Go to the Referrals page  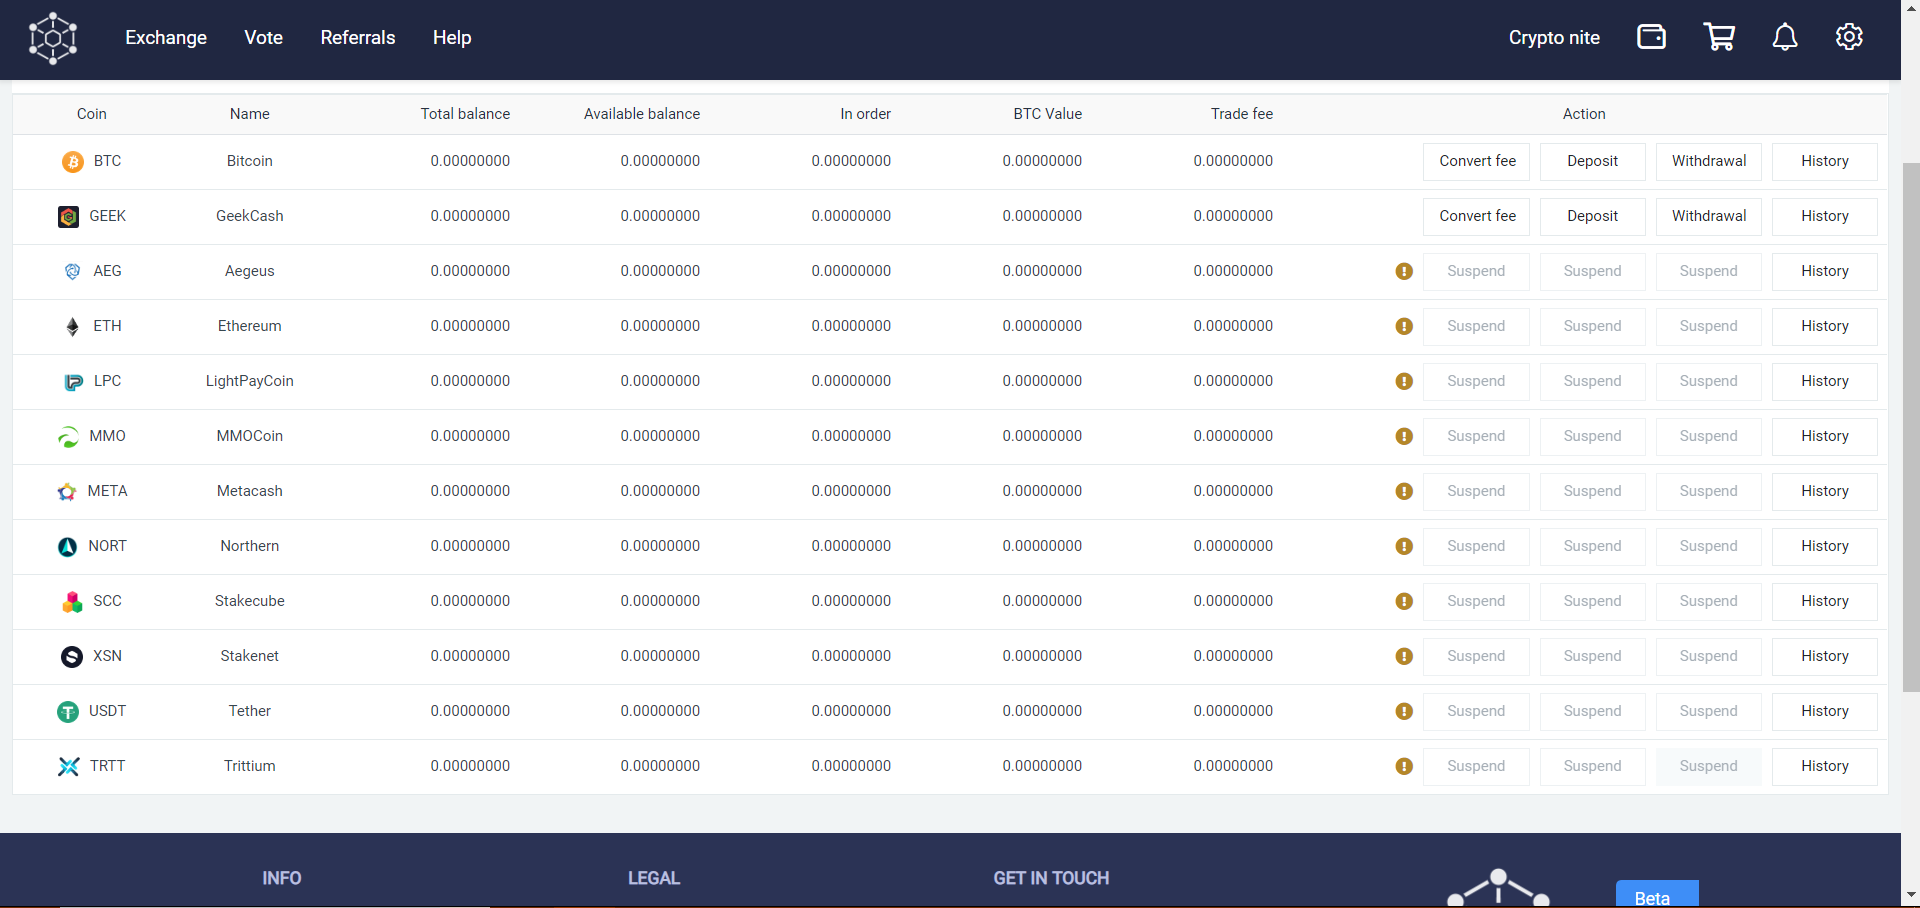point(358,38)
